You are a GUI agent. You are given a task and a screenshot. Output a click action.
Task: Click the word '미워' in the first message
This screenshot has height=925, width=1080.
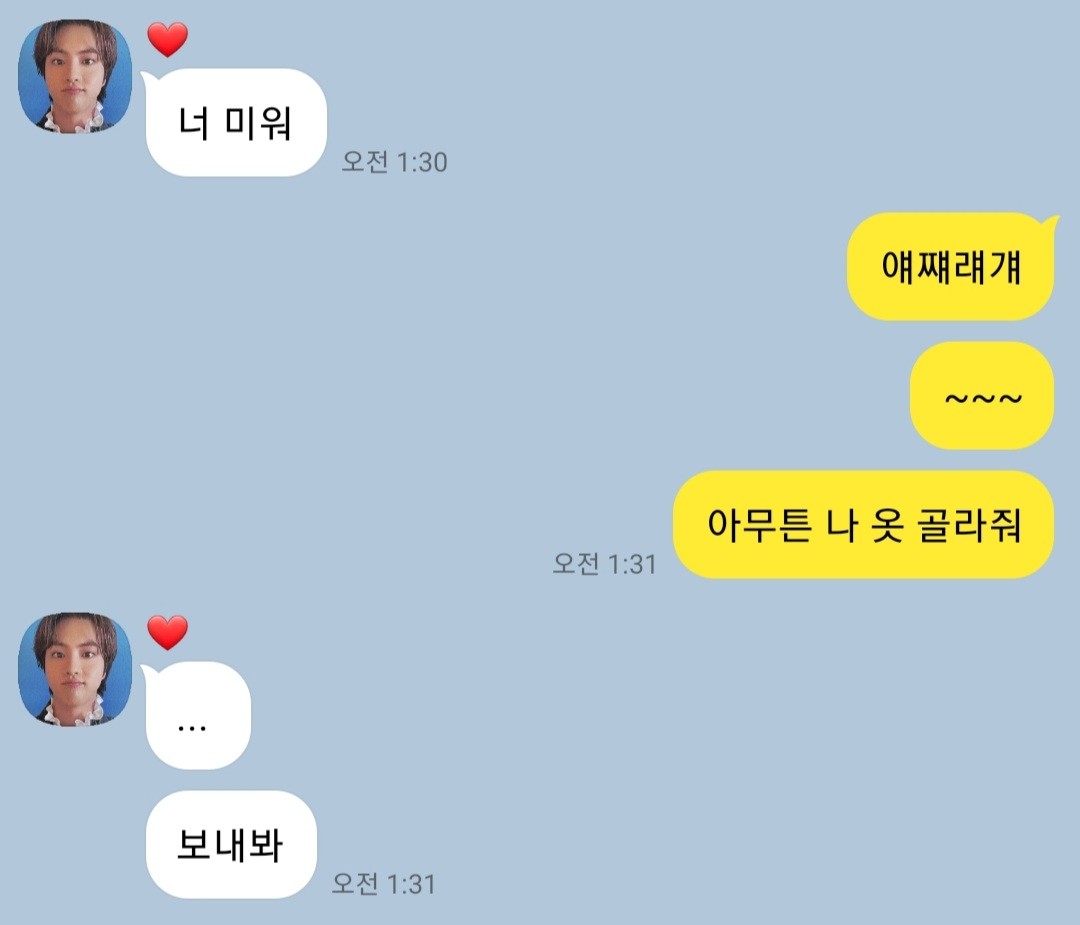258,123
